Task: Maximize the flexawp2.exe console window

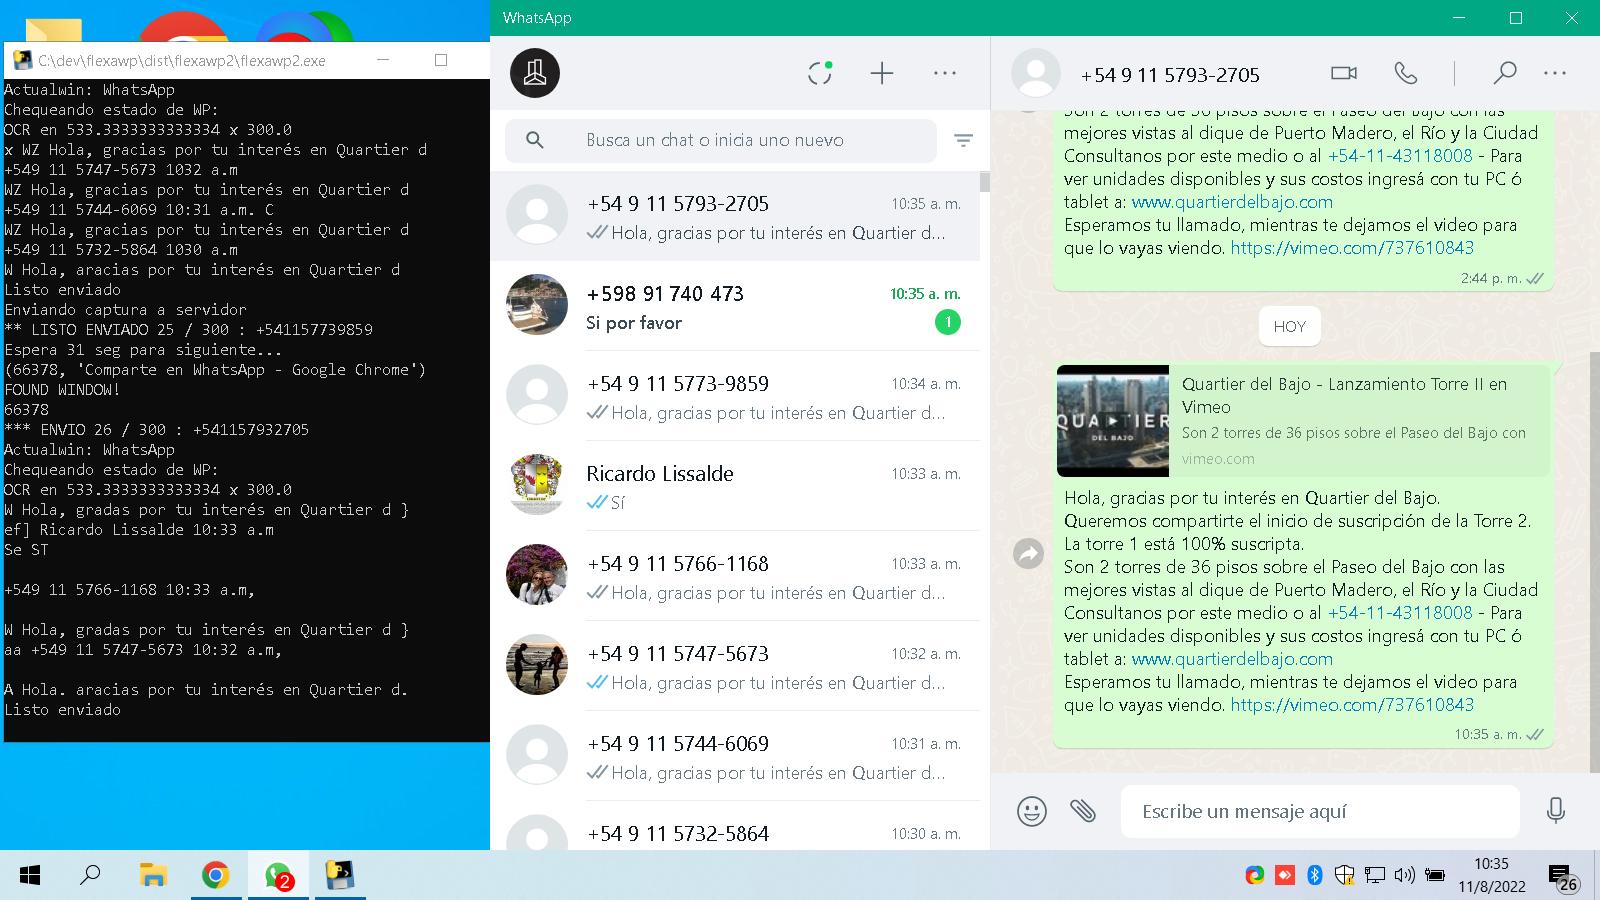Action: coord(441,60)
